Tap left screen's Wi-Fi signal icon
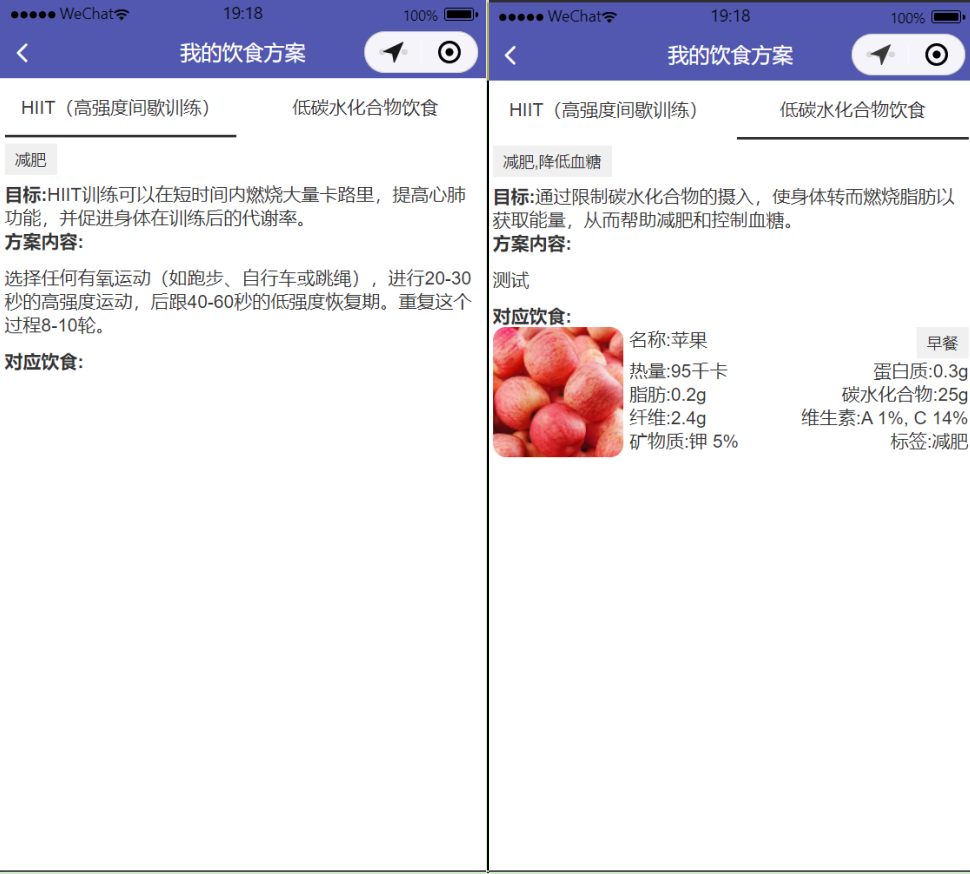Screen dimensions: 970x874 coord(122,14)
